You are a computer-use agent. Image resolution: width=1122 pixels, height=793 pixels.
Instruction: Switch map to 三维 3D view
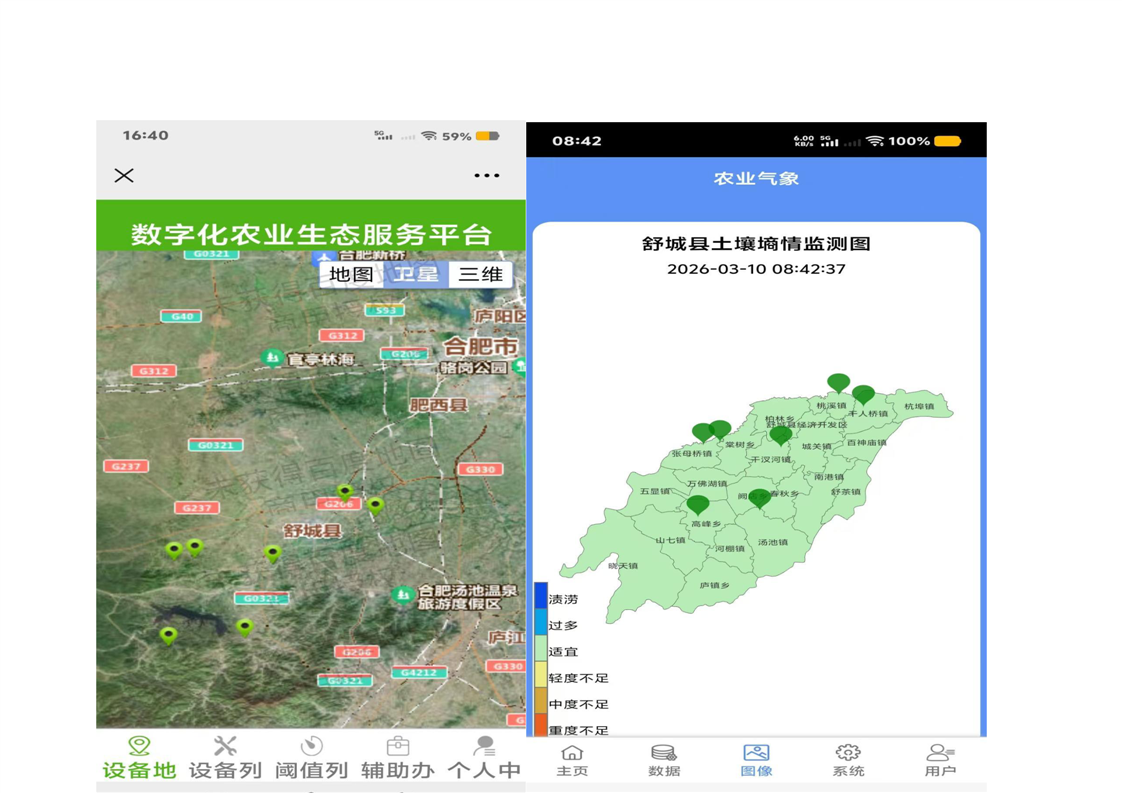(480, 274)
